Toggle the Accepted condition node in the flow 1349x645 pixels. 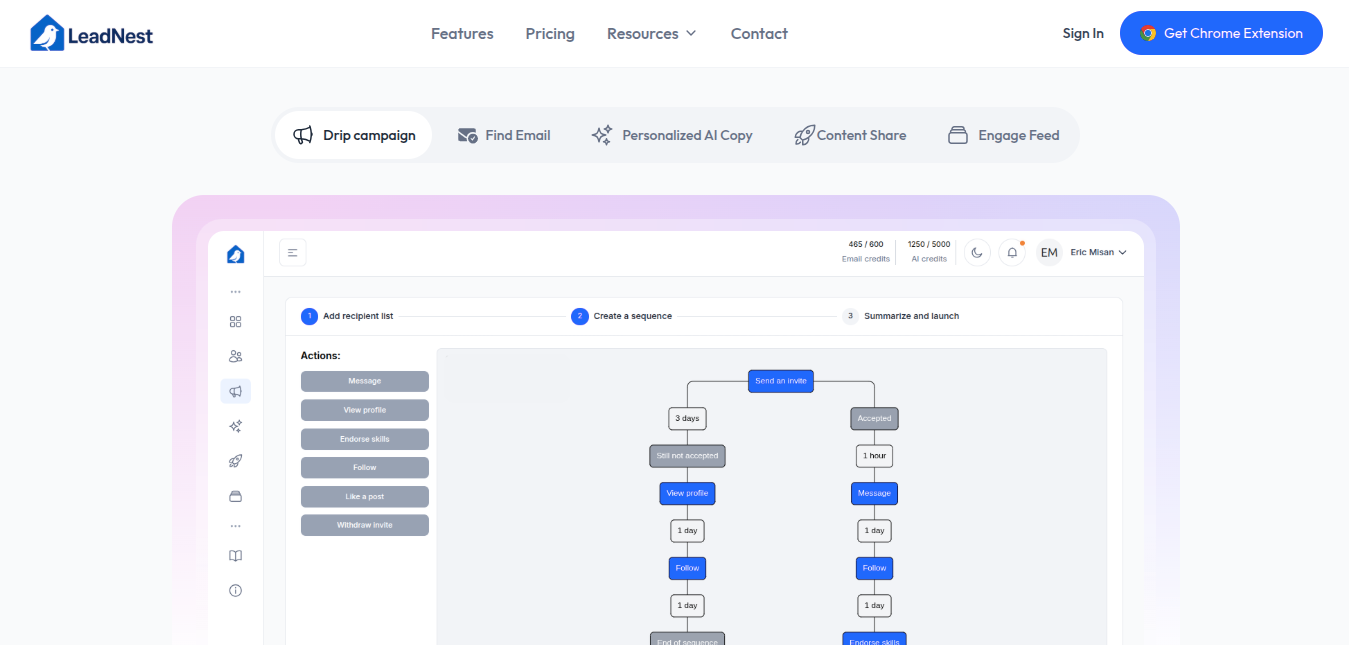[x=874, y=418]
